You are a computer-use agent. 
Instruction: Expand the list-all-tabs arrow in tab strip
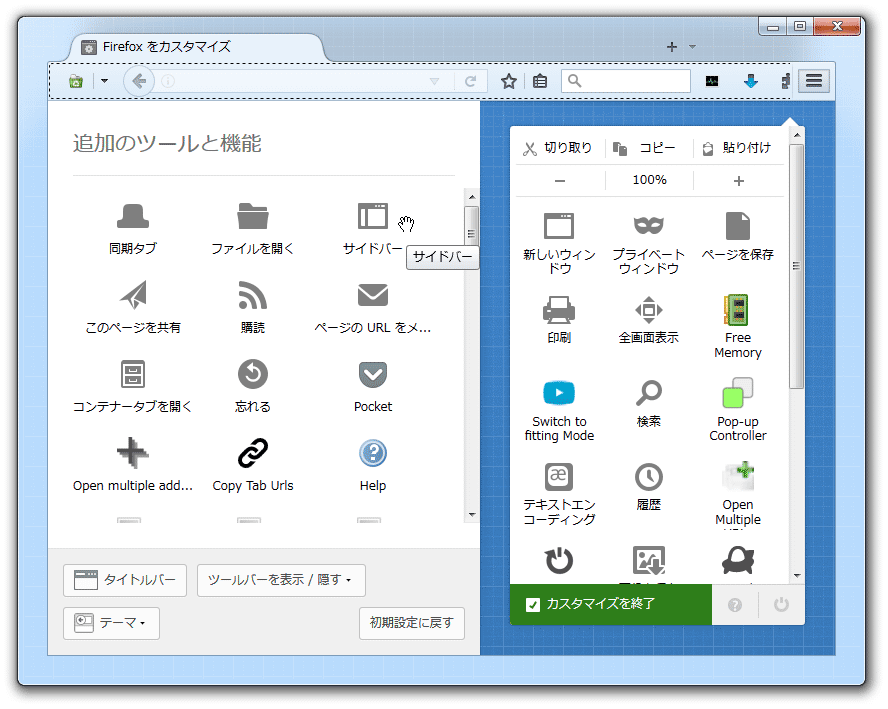(692, 47)
